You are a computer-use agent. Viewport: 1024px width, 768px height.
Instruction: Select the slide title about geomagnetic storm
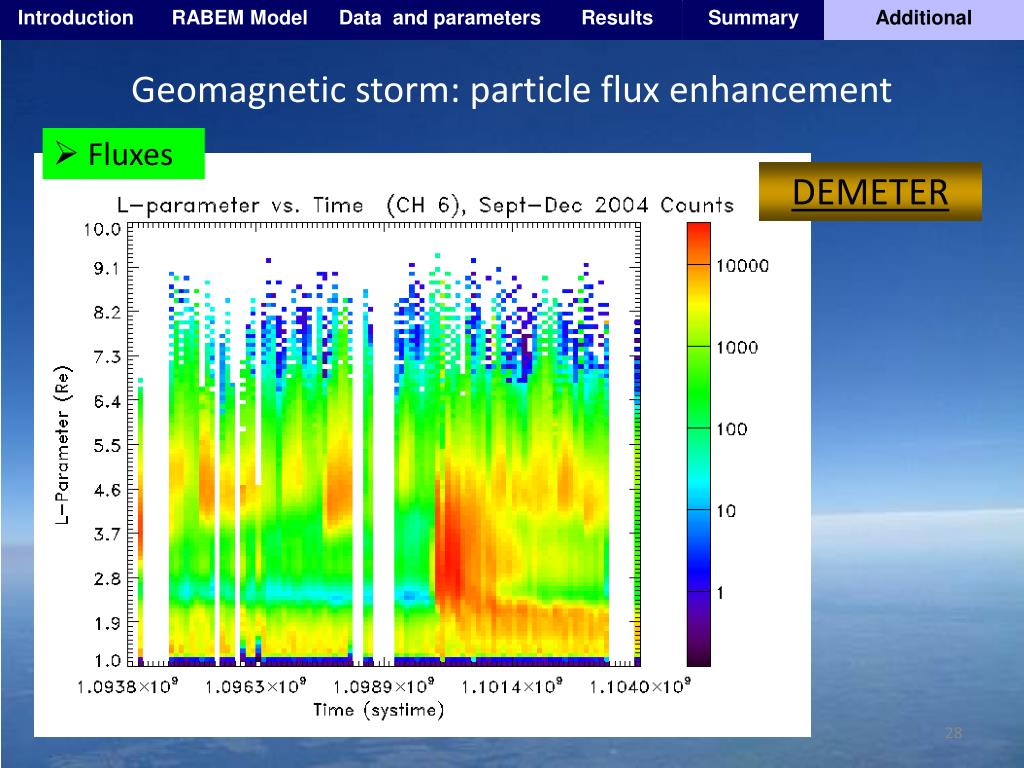click(x=511, y=89)
